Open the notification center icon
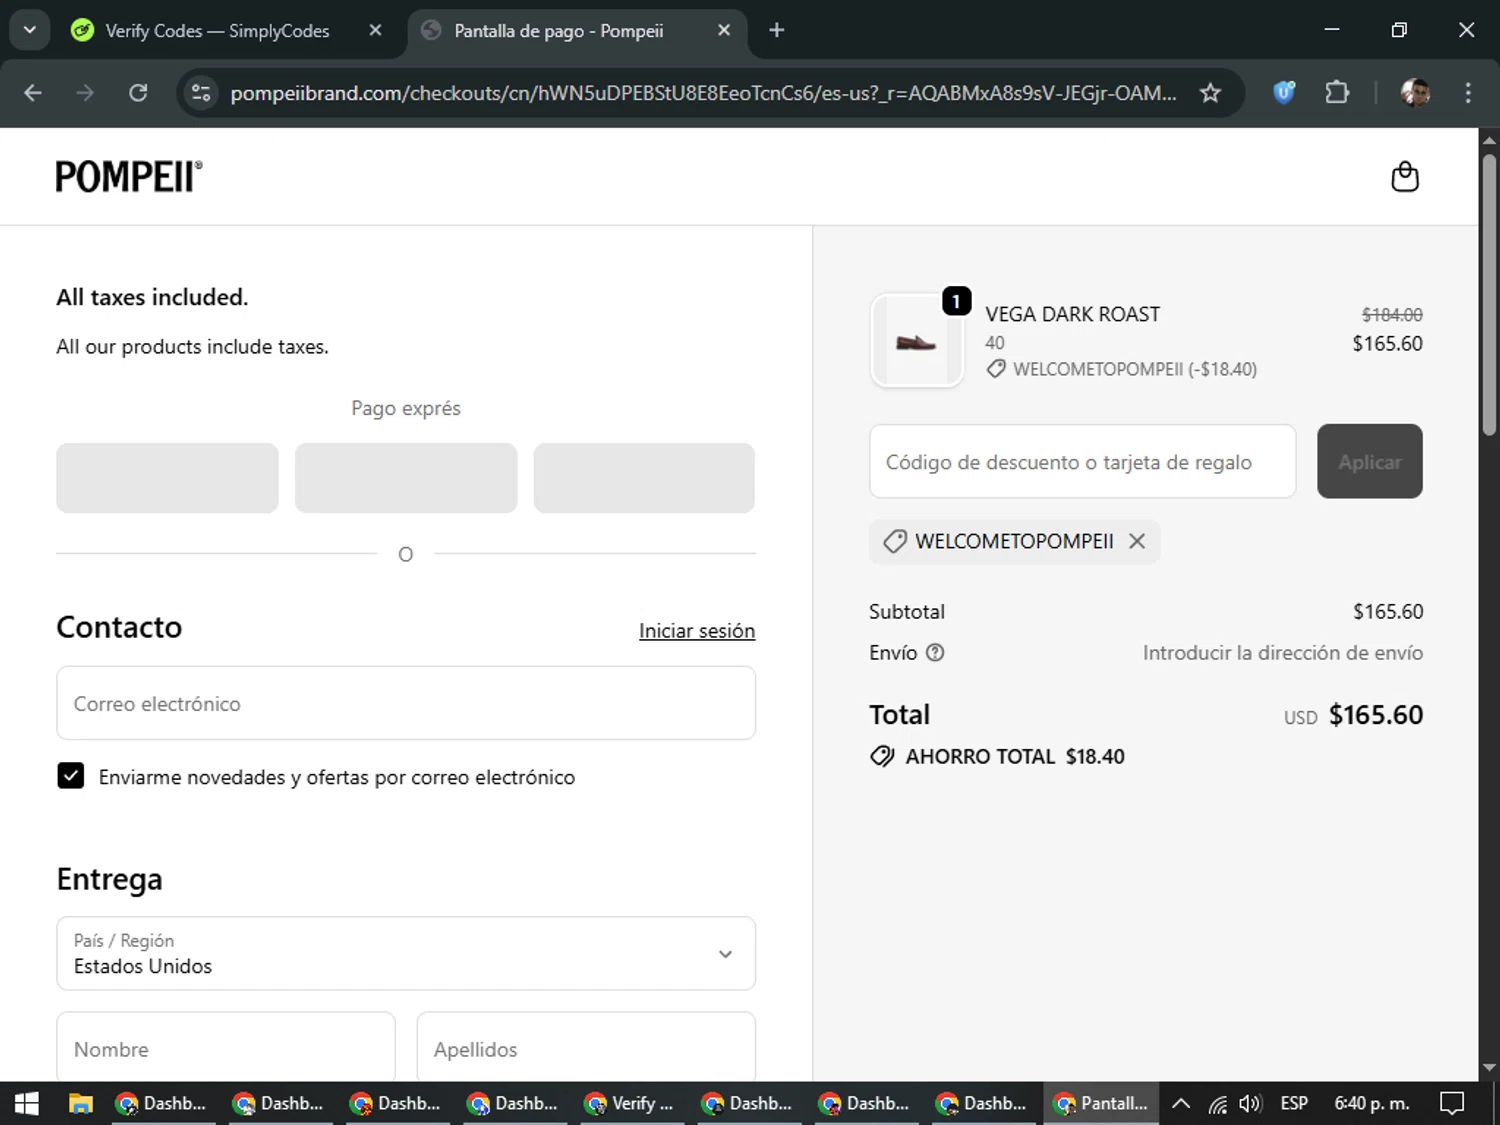Screen dimensions: 1500x1125 (x=1452, y=1103)
